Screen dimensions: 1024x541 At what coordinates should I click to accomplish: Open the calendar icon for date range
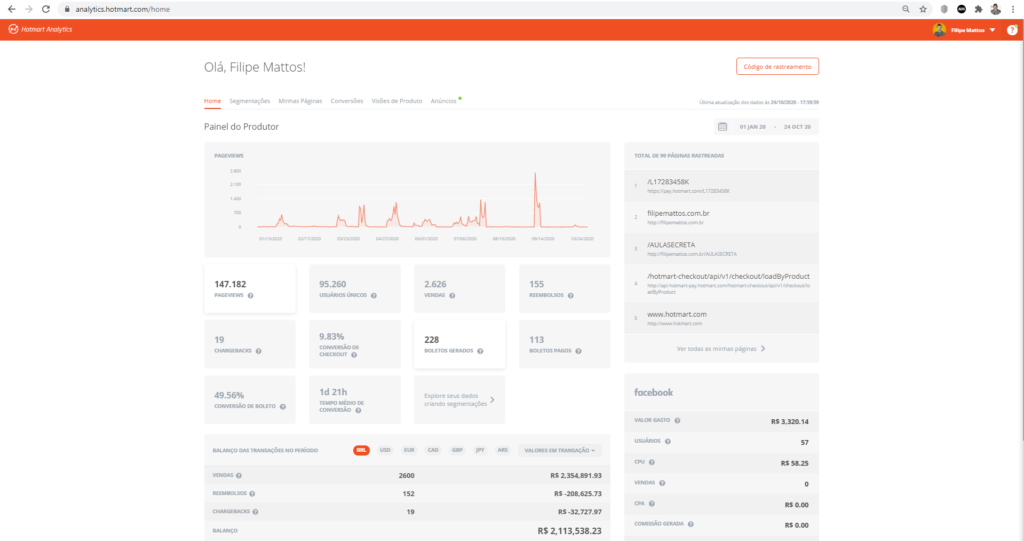click(722, 127)
